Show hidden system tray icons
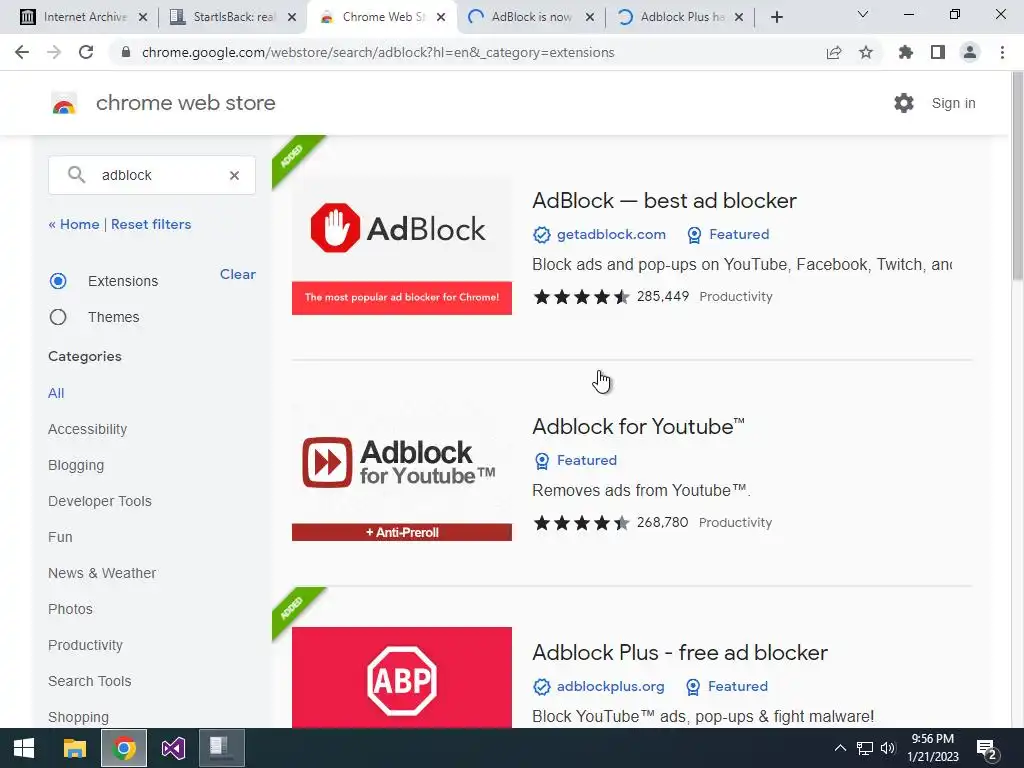The width and height of the screenshot is (1024, 768). coord(840,748)
